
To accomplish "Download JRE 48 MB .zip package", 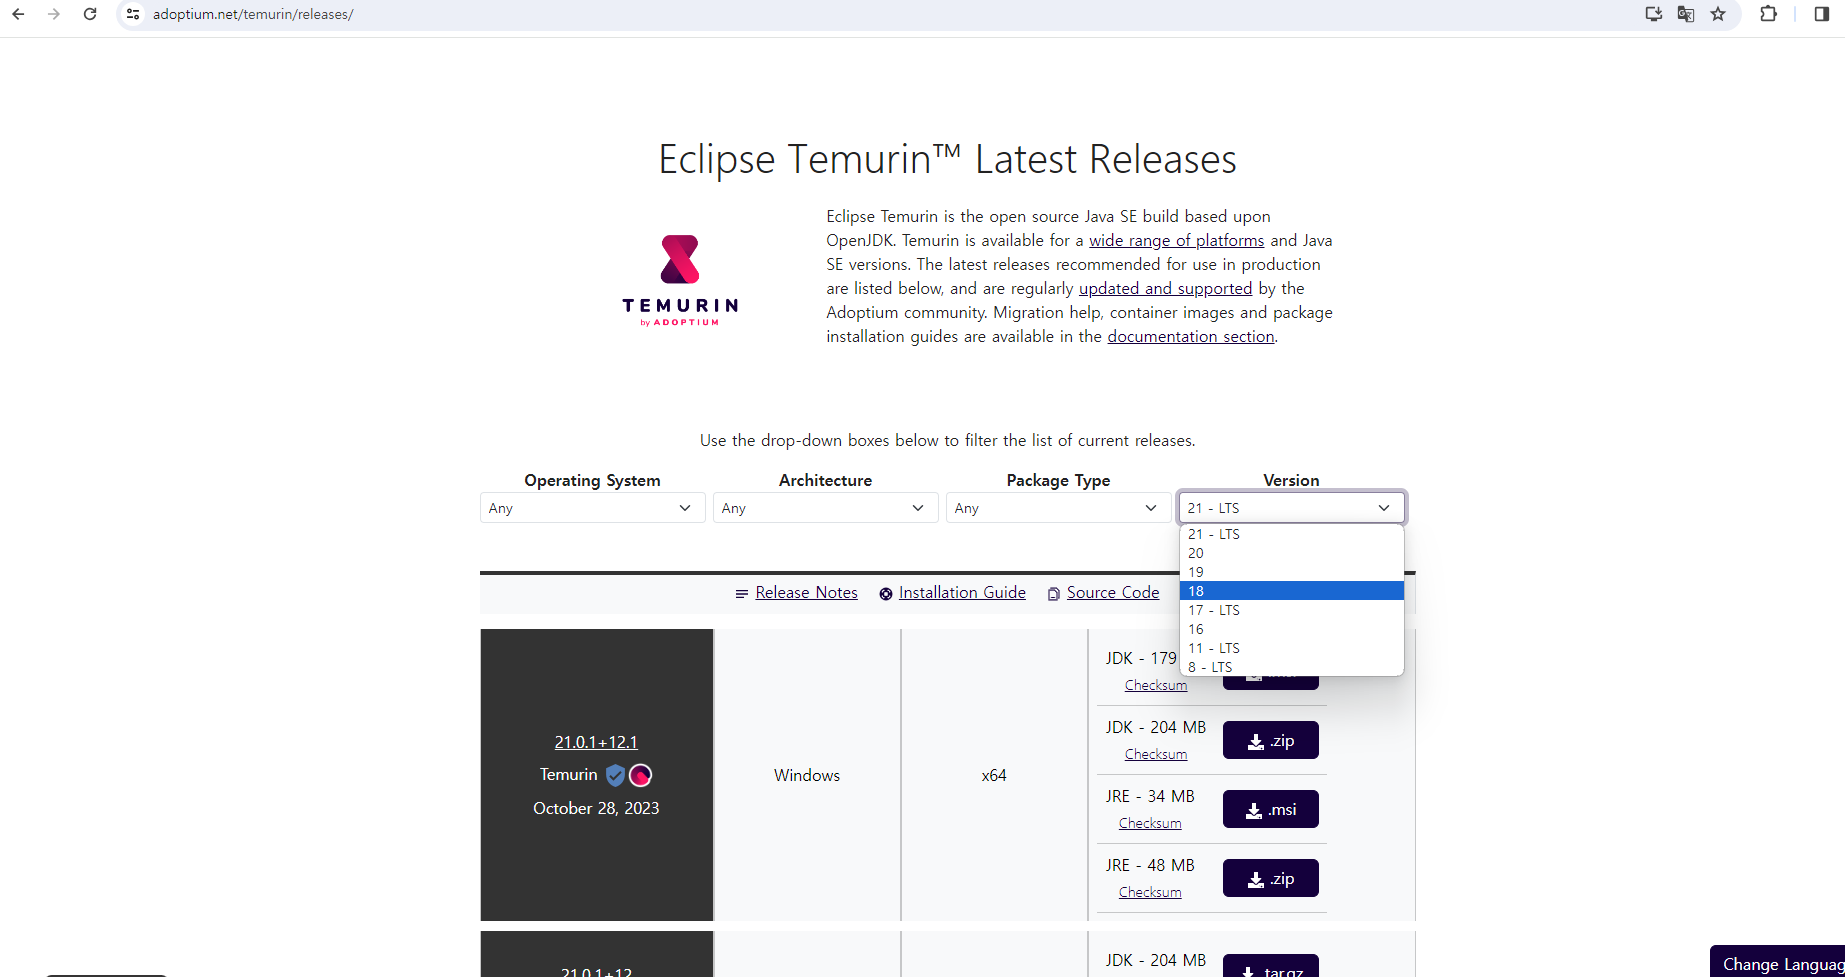I will click(x=1270, y=879).
